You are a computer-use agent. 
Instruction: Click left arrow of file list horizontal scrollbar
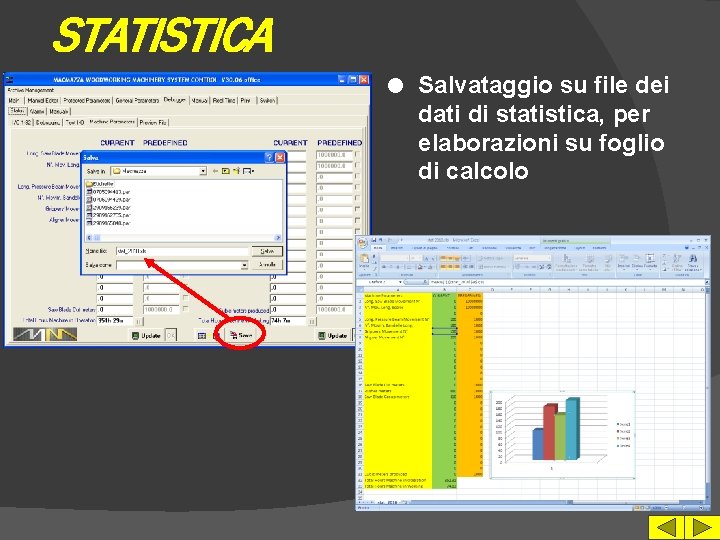coord(90,237)
